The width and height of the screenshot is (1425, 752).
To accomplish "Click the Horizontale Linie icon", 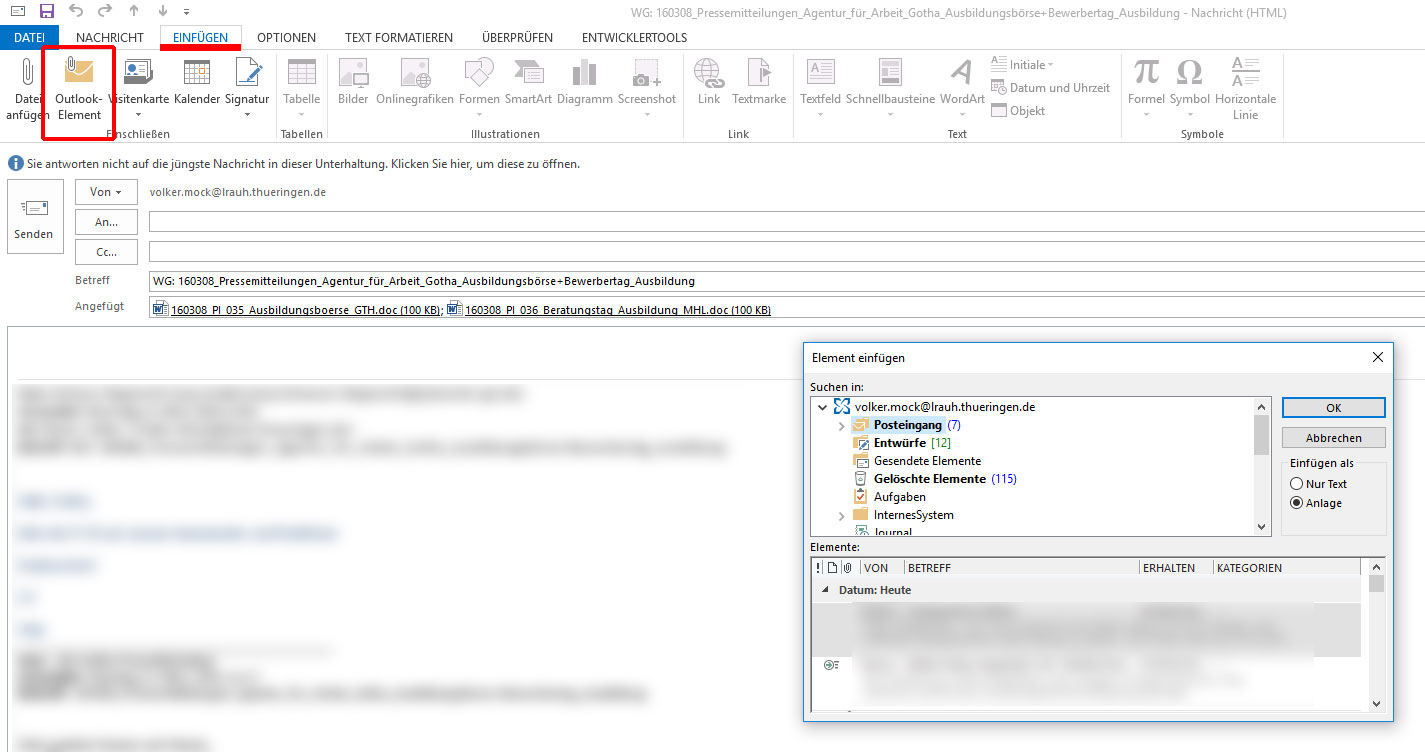I will click(x=1245, y=71).
